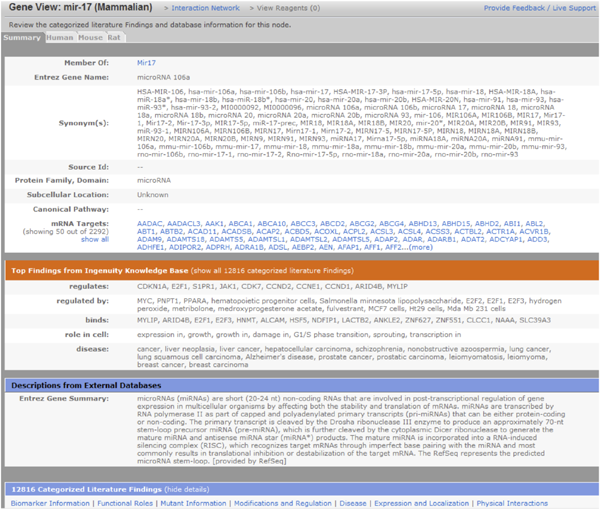
Task: Click 'show all' under mRNA Targets
Action: pyautogui.click(x=95, y=240)
